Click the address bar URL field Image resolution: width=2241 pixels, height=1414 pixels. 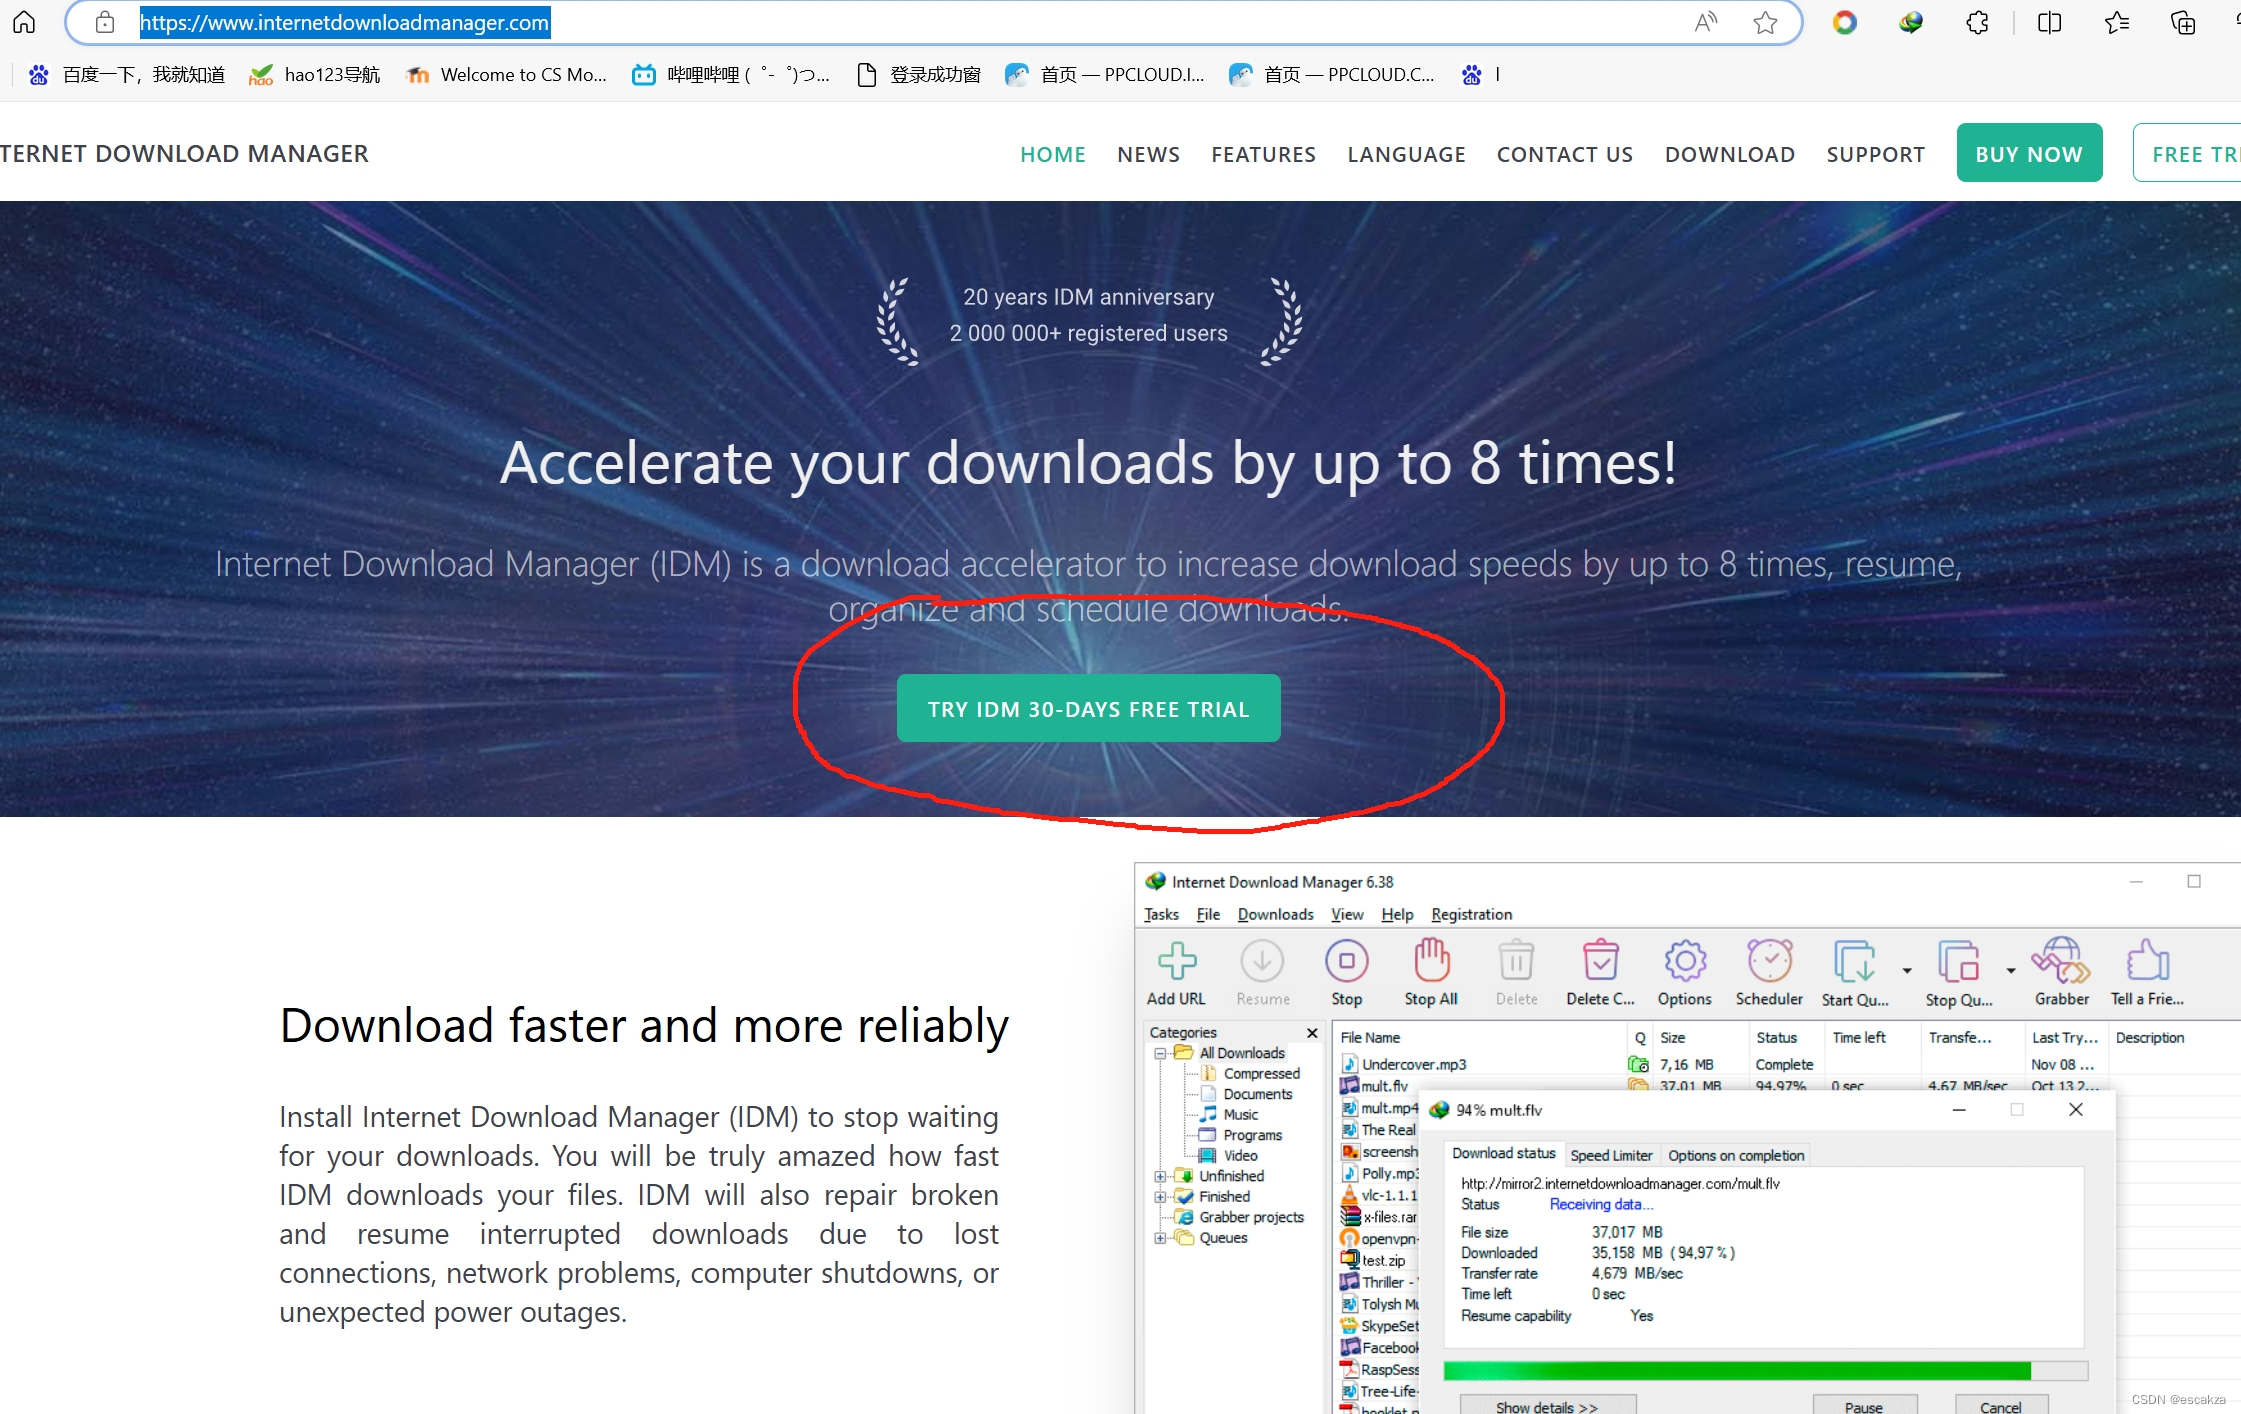[x=900, y=22]
